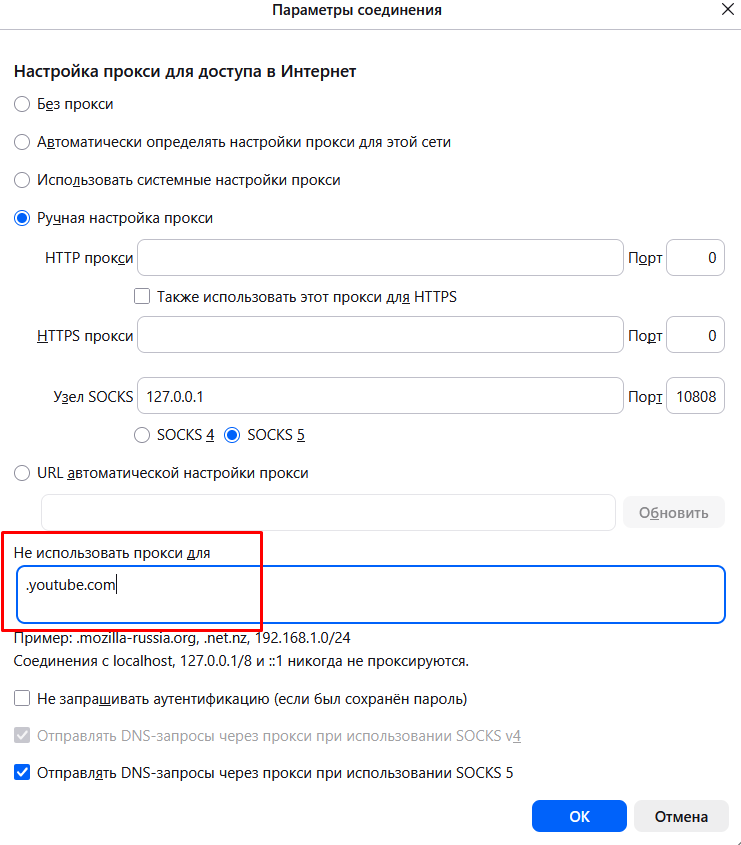The height and width of the screenshot is (845, 741).
Task: Click the automatic proxy URL text field
Action: 328,512
